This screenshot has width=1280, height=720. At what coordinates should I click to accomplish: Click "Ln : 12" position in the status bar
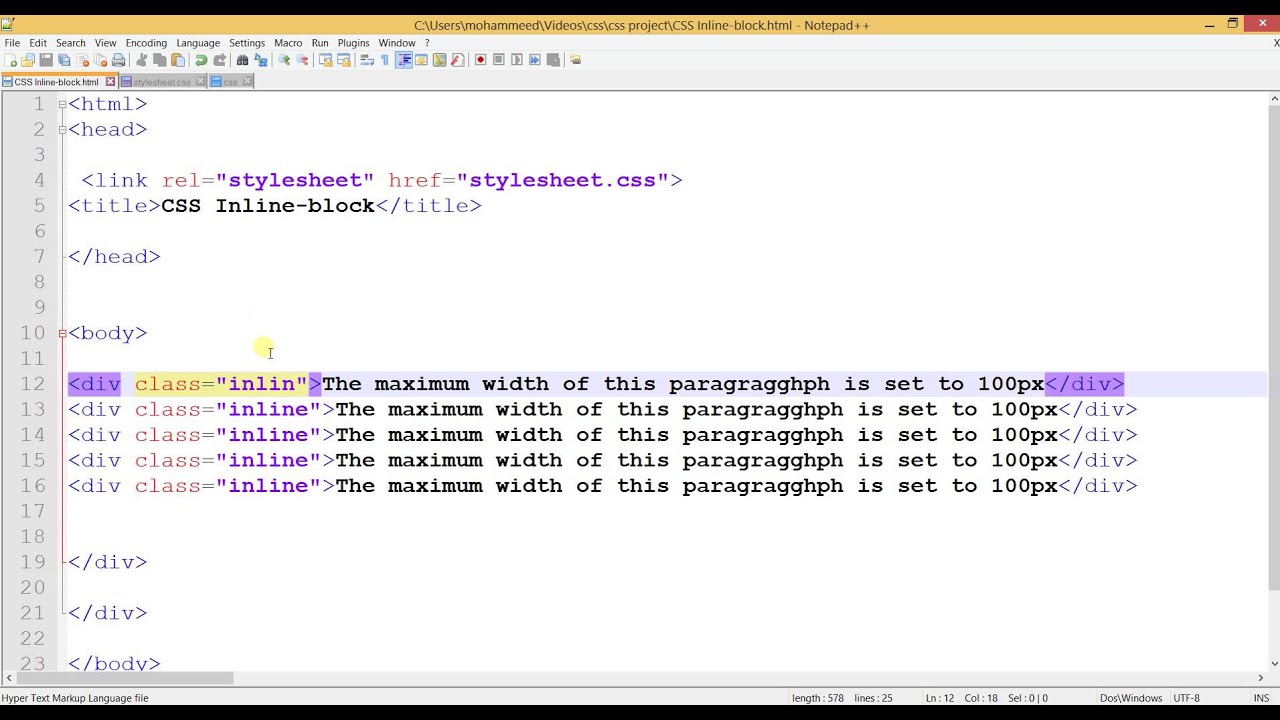941,698
